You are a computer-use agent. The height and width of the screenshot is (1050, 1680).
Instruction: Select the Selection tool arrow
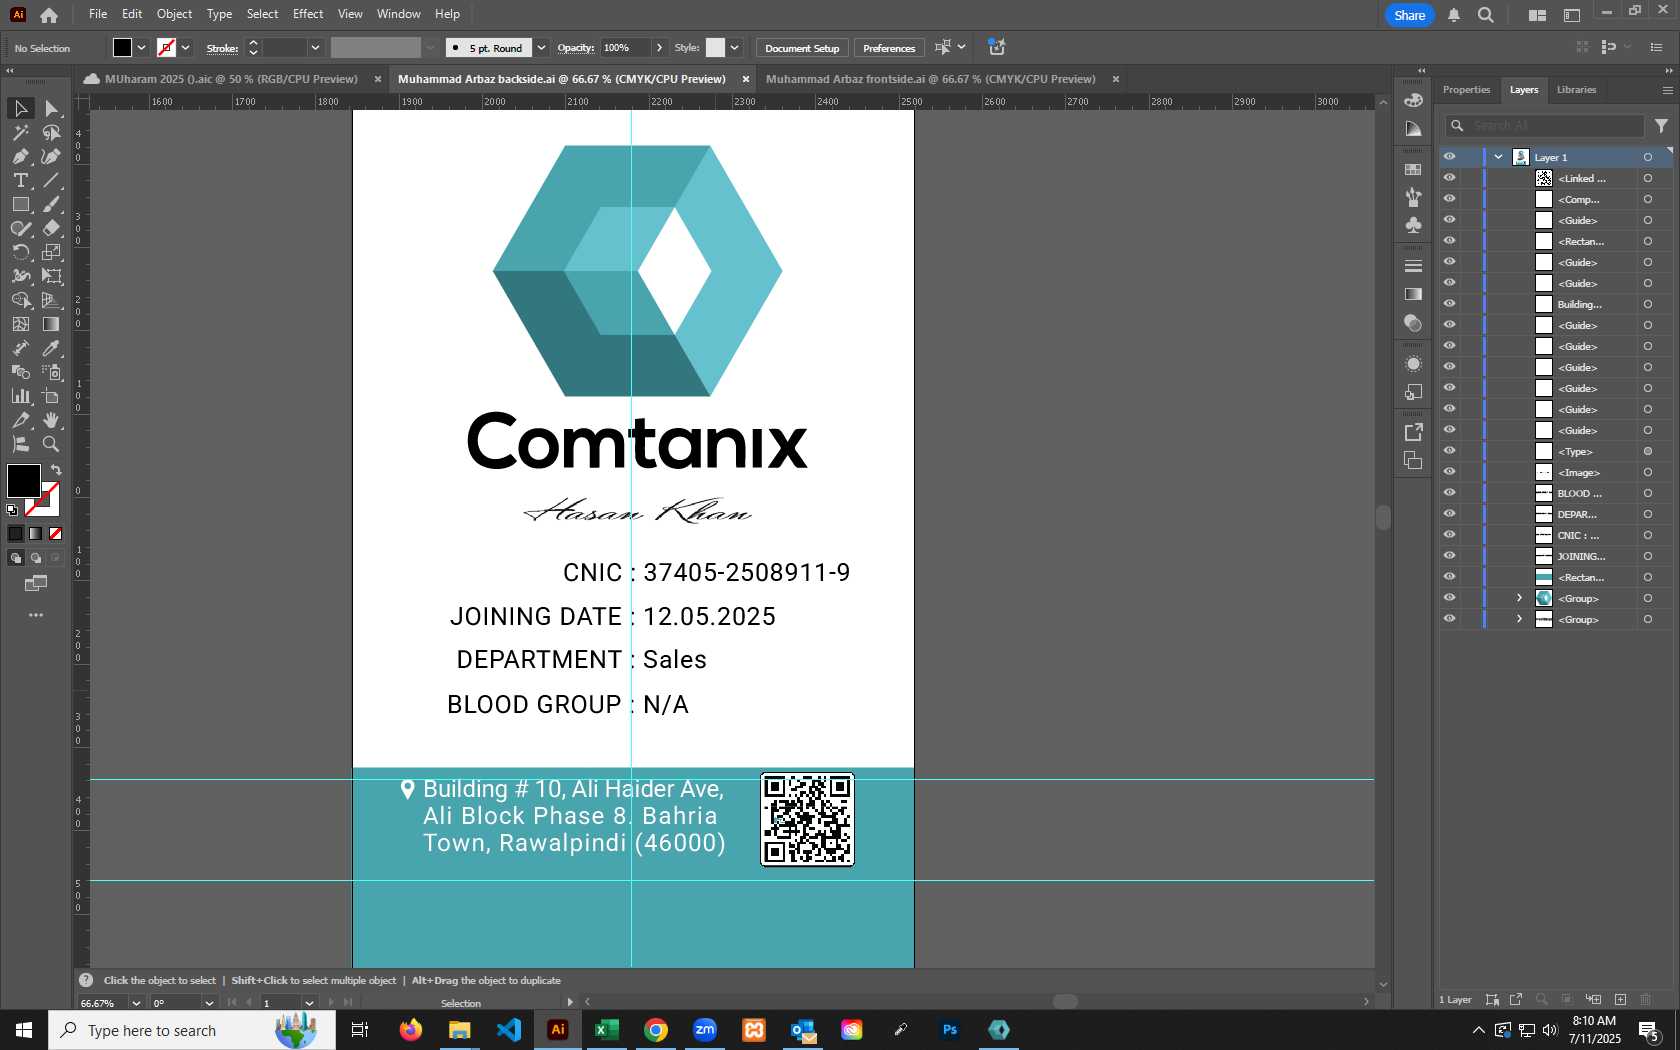click(x=20, y=108)
